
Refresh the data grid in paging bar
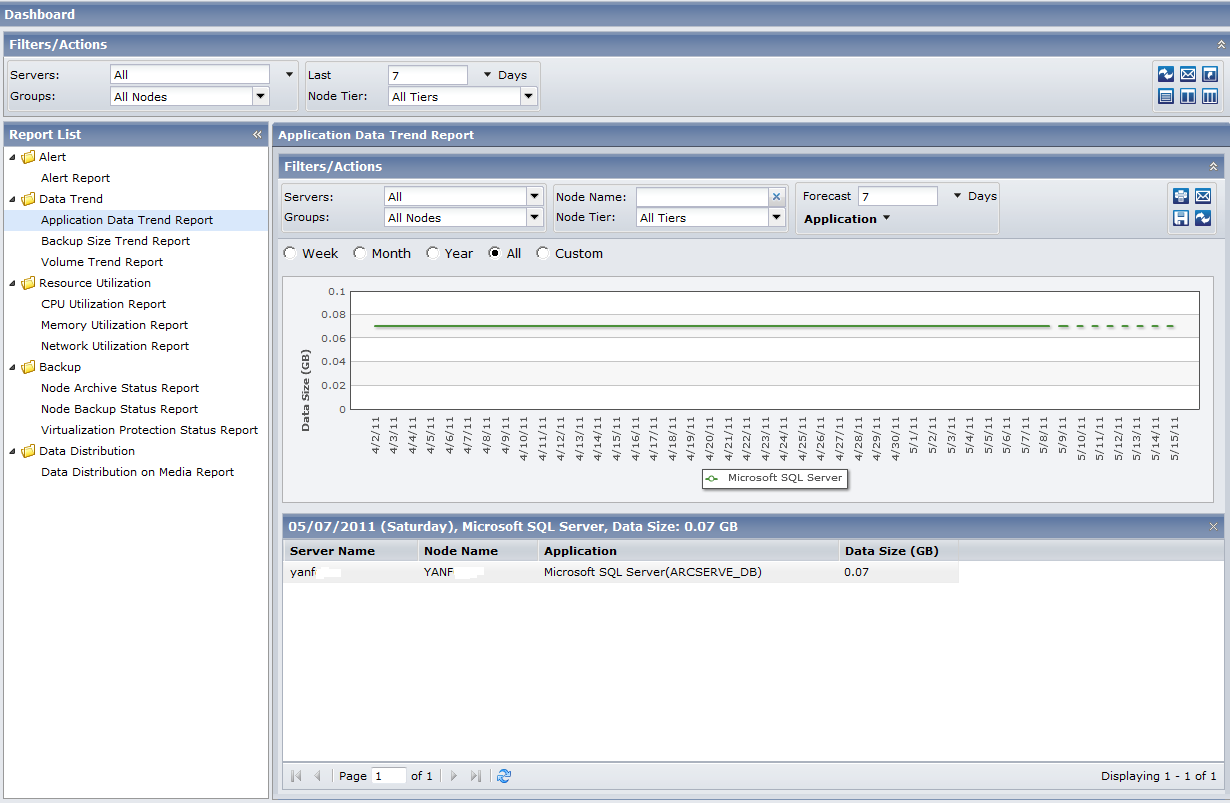[504, 776]
